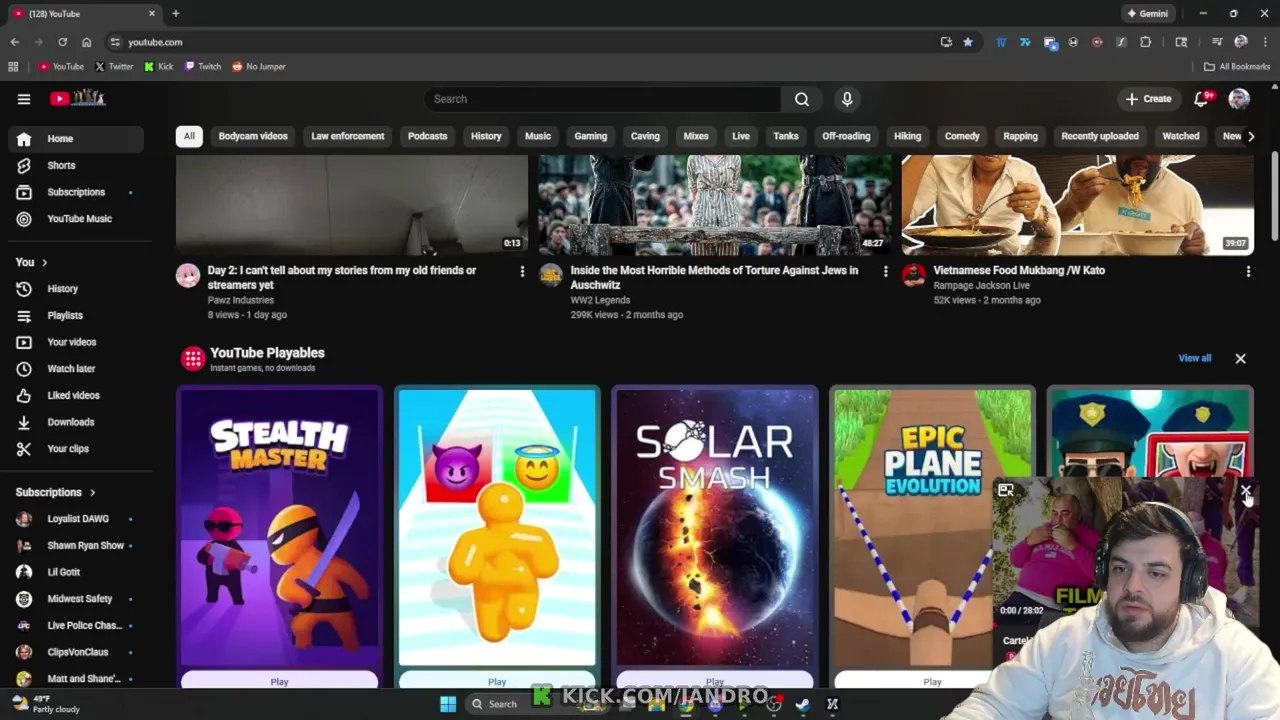Start voice search with microphone icon
The width and height of the screenshot is (1280, 720).
847,99
